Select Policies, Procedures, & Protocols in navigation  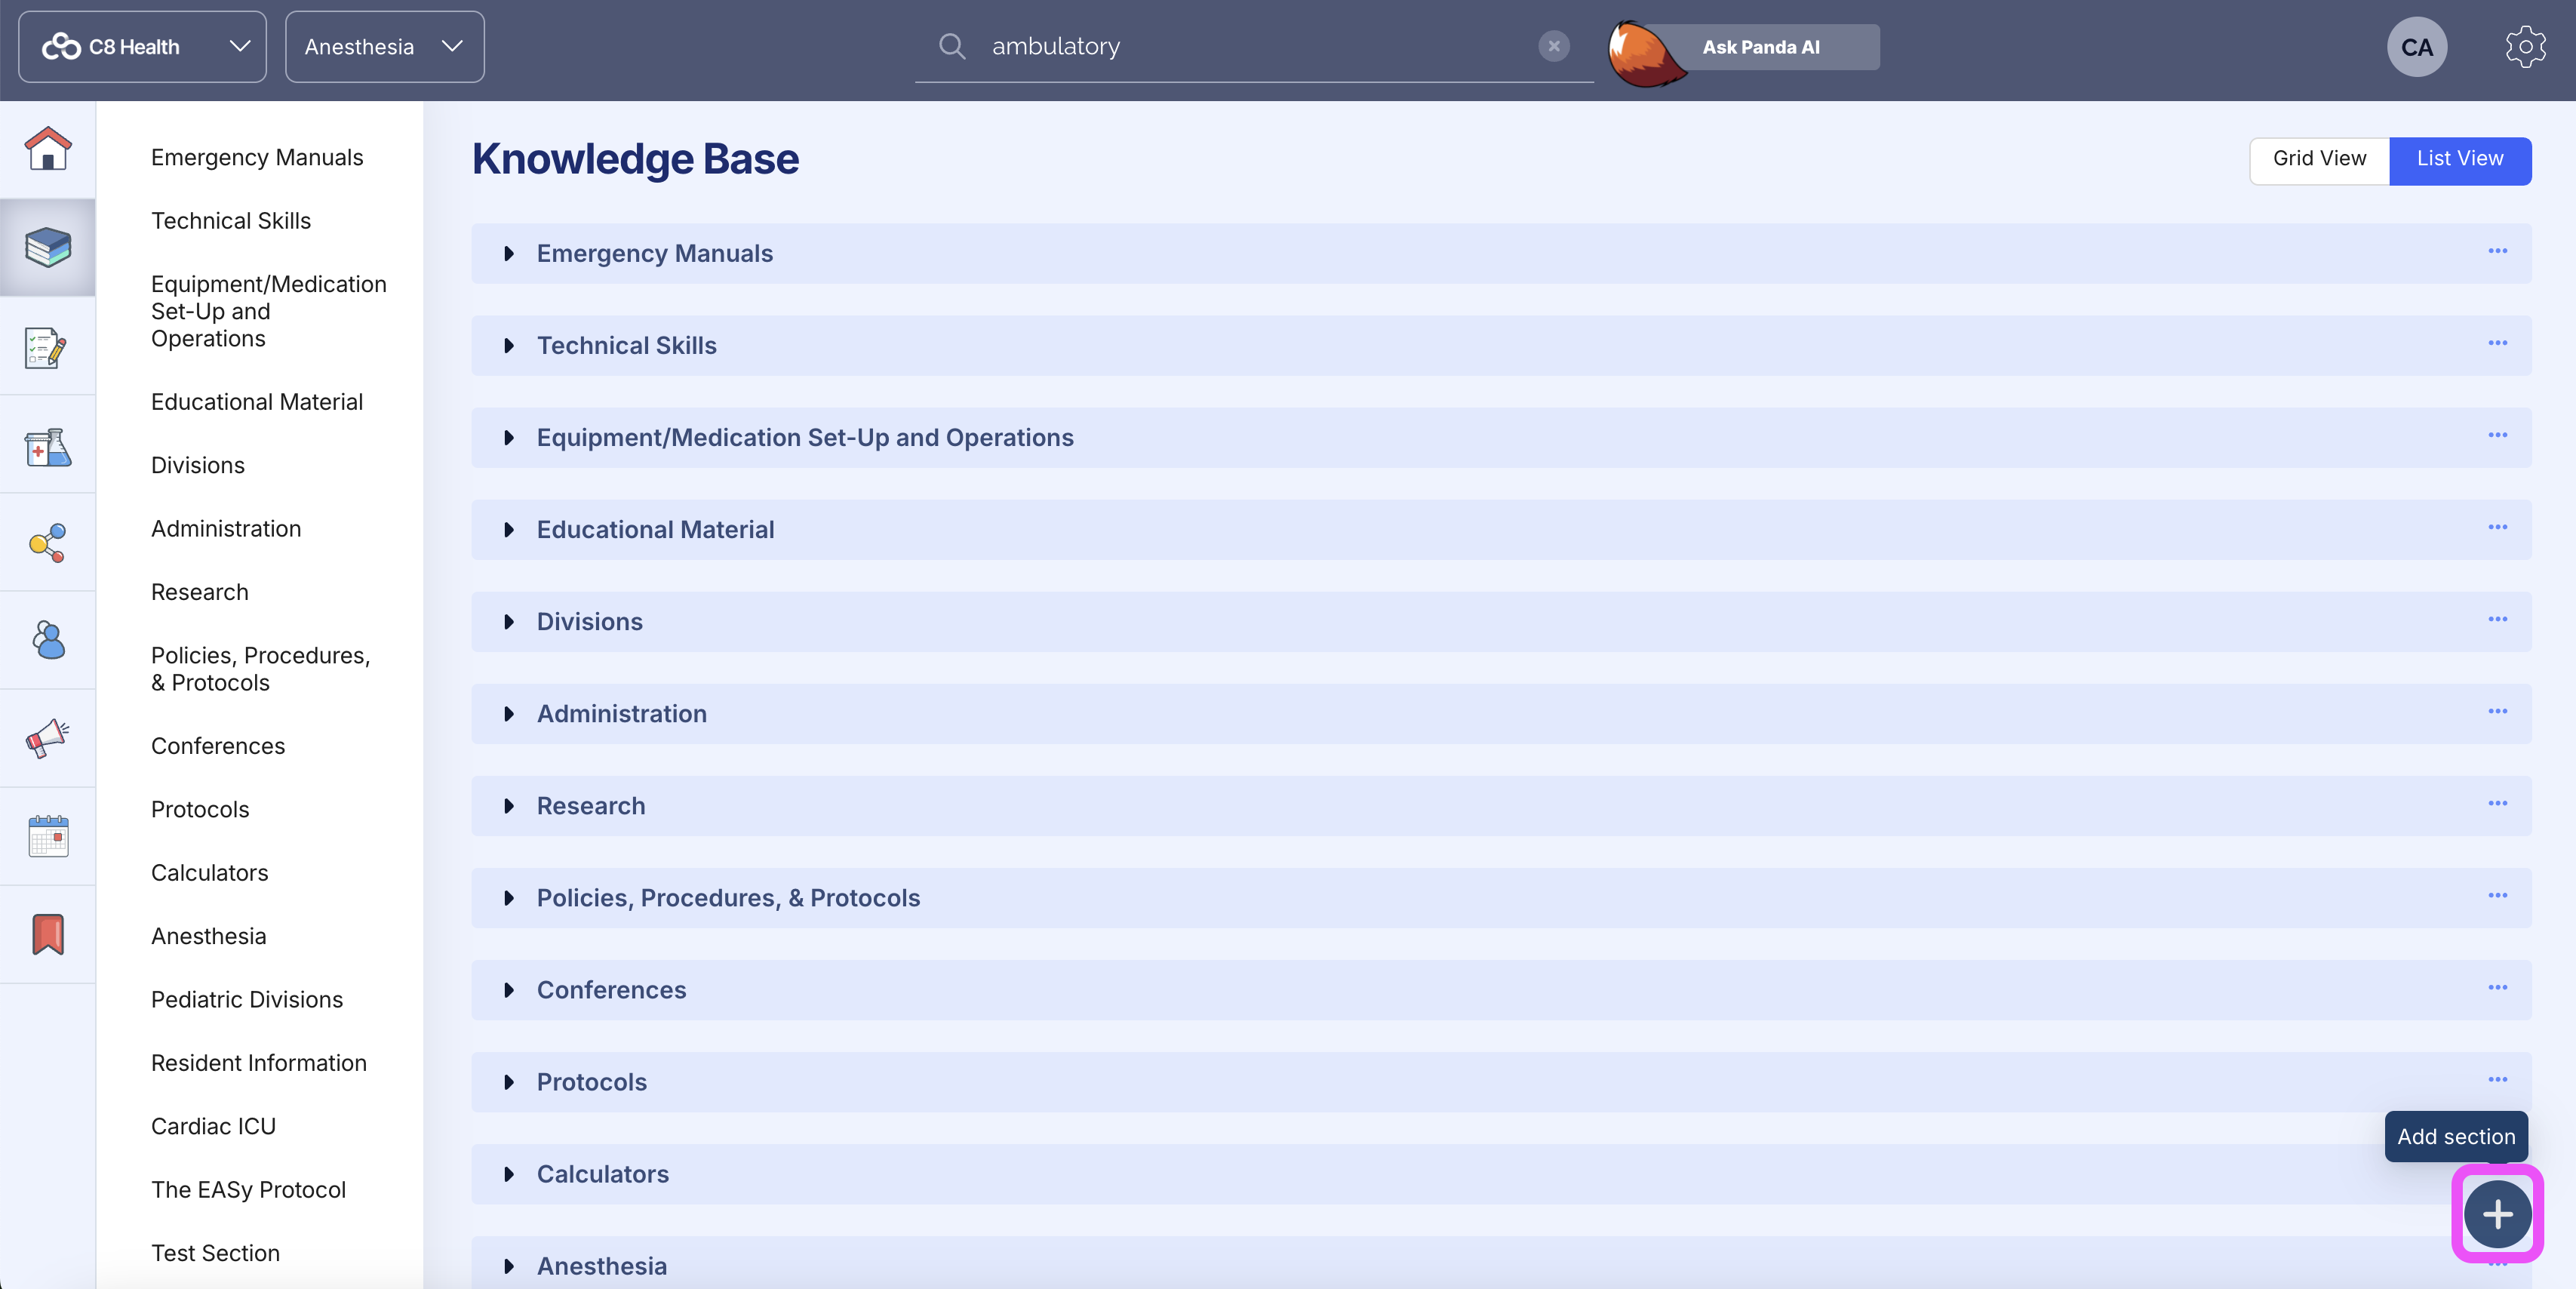261,669
